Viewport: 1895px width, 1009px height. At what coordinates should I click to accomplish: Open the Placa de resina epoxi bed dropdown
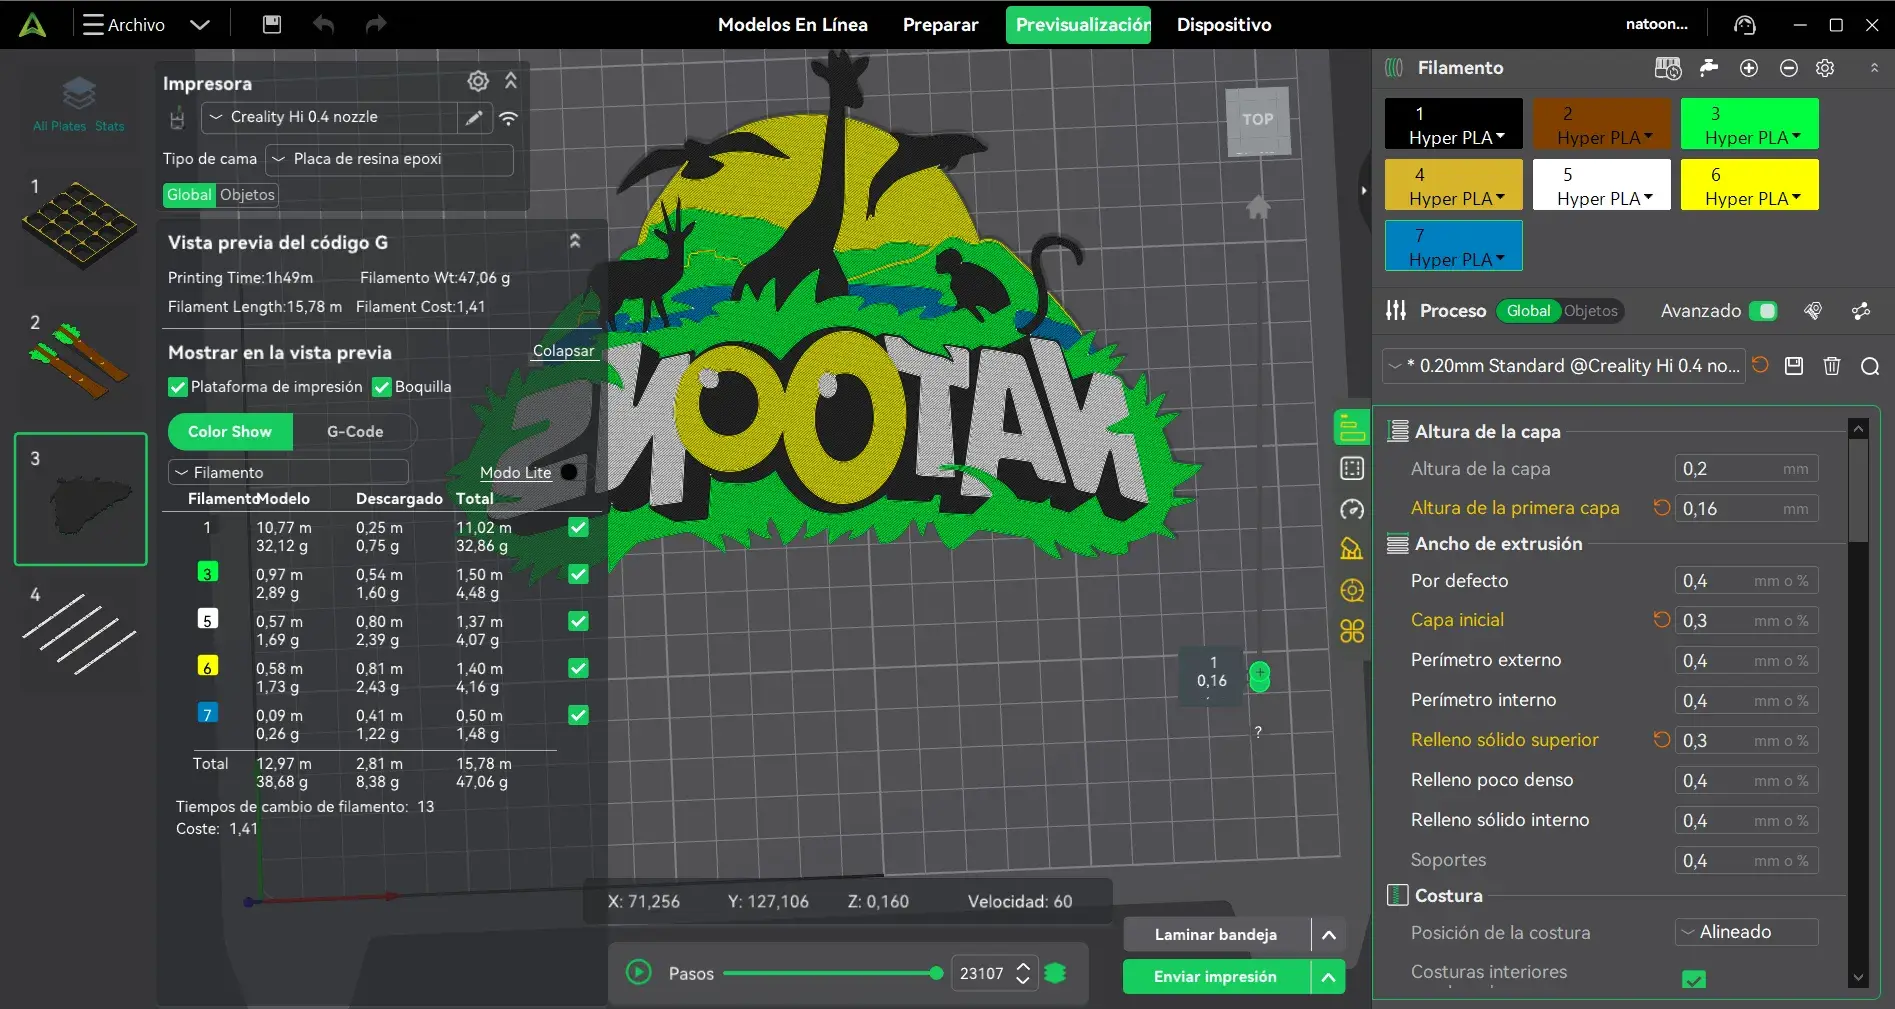click(x=390, y=159)
